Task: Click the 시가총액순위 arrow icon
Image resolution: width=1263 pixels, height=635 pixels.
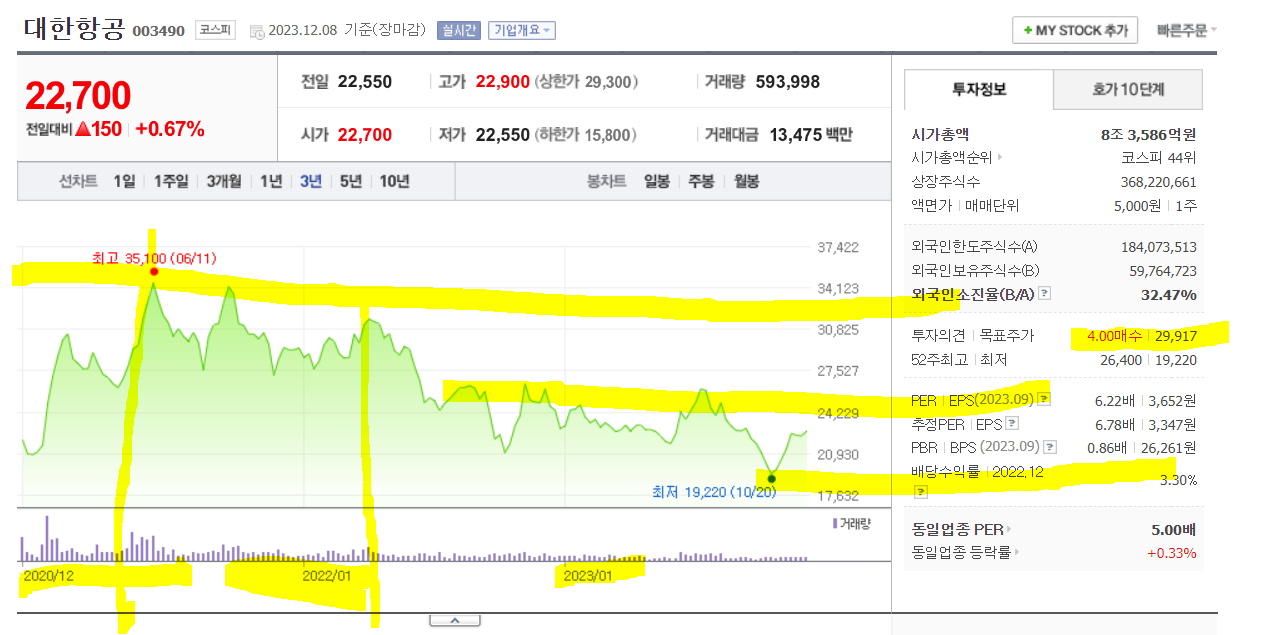Action: [x=1000, y=158]
